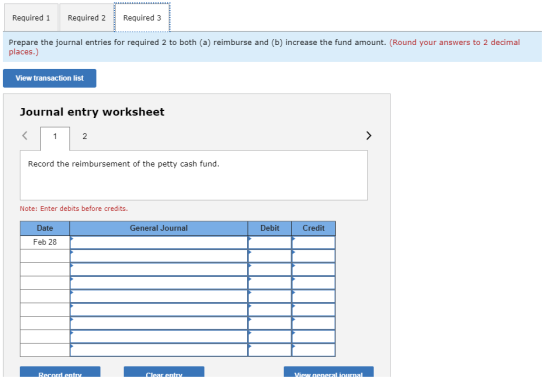Click Debit field in eighth row
Screen dimensions: 560x378
pyautogui.click(x=270, y=337)
